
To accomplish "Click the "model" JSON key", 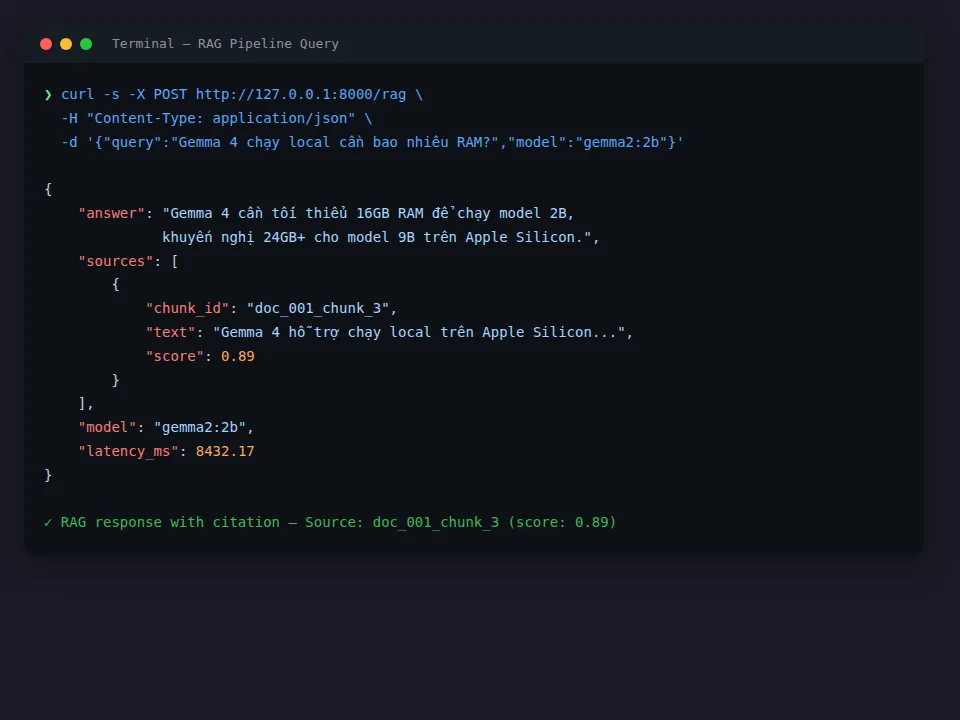I will pyautogui.click(x=107, y=427).
